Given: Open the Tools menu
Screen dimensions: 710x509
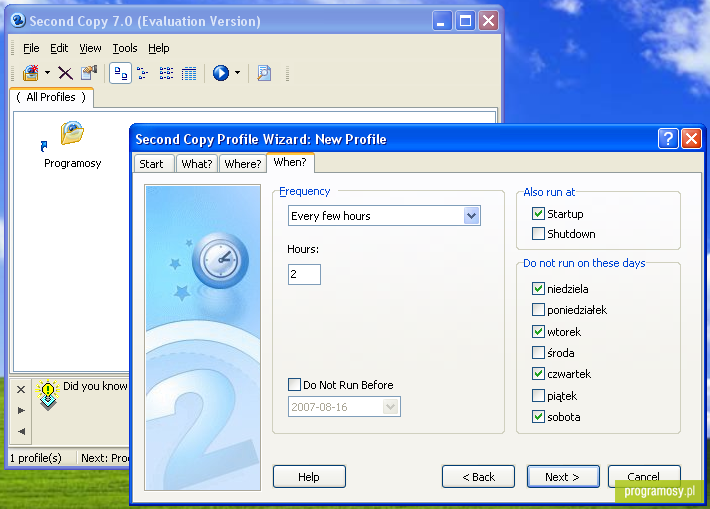Looking at the screenshot, I should 125,48.
